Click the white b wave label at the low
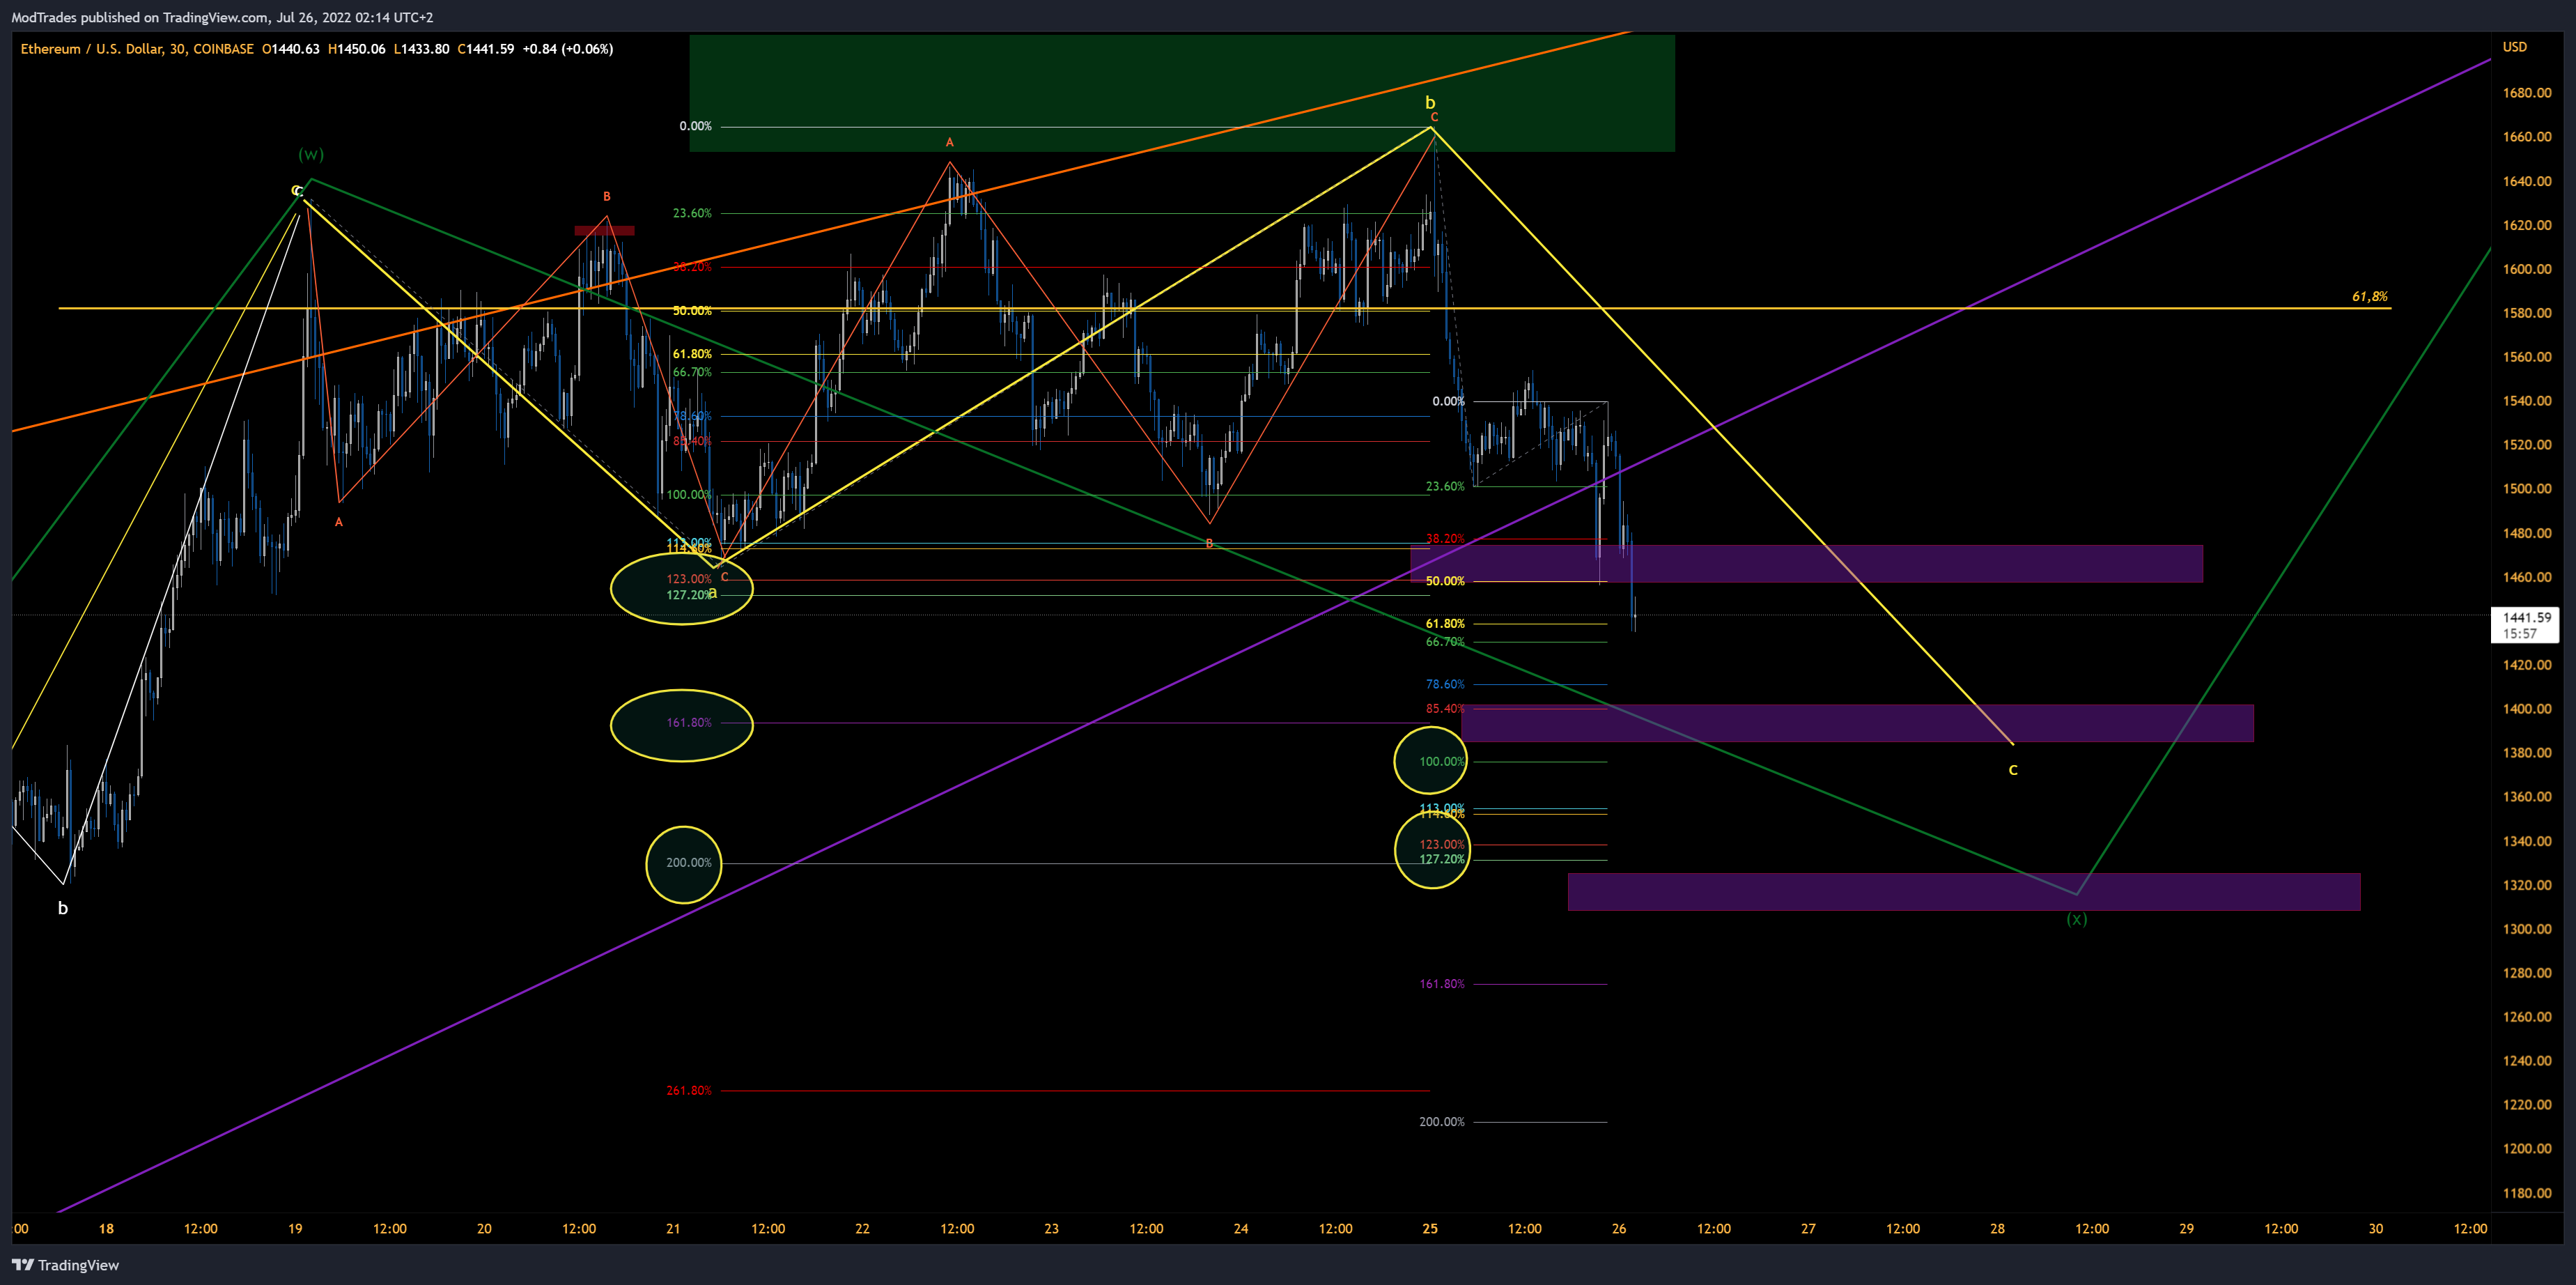Viewport: 2576px width, 1285px height. point(63,908)
